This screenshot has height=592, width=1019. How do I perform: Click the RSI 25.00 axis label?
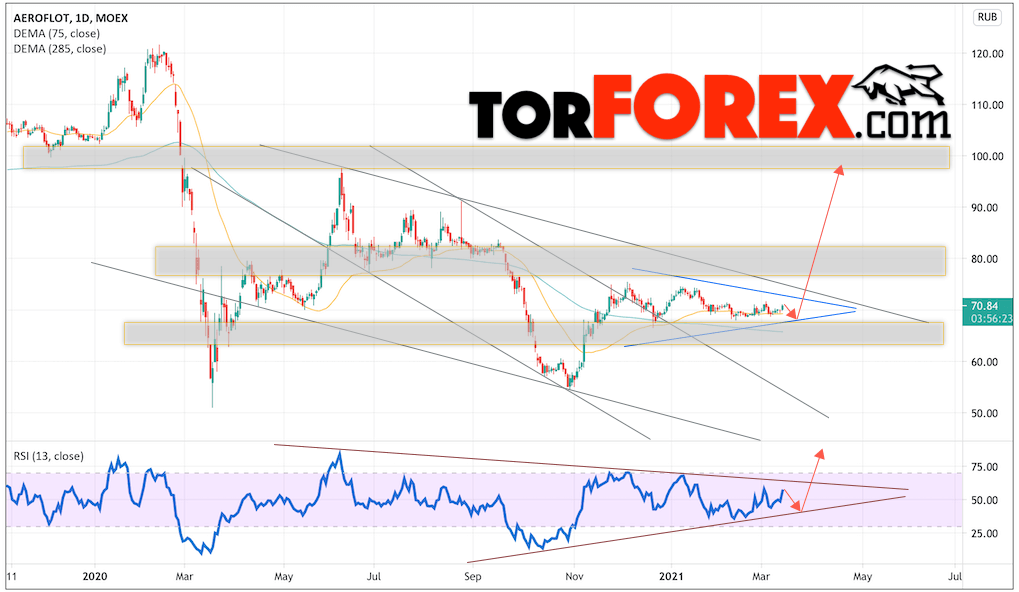(x=984, y=534)
